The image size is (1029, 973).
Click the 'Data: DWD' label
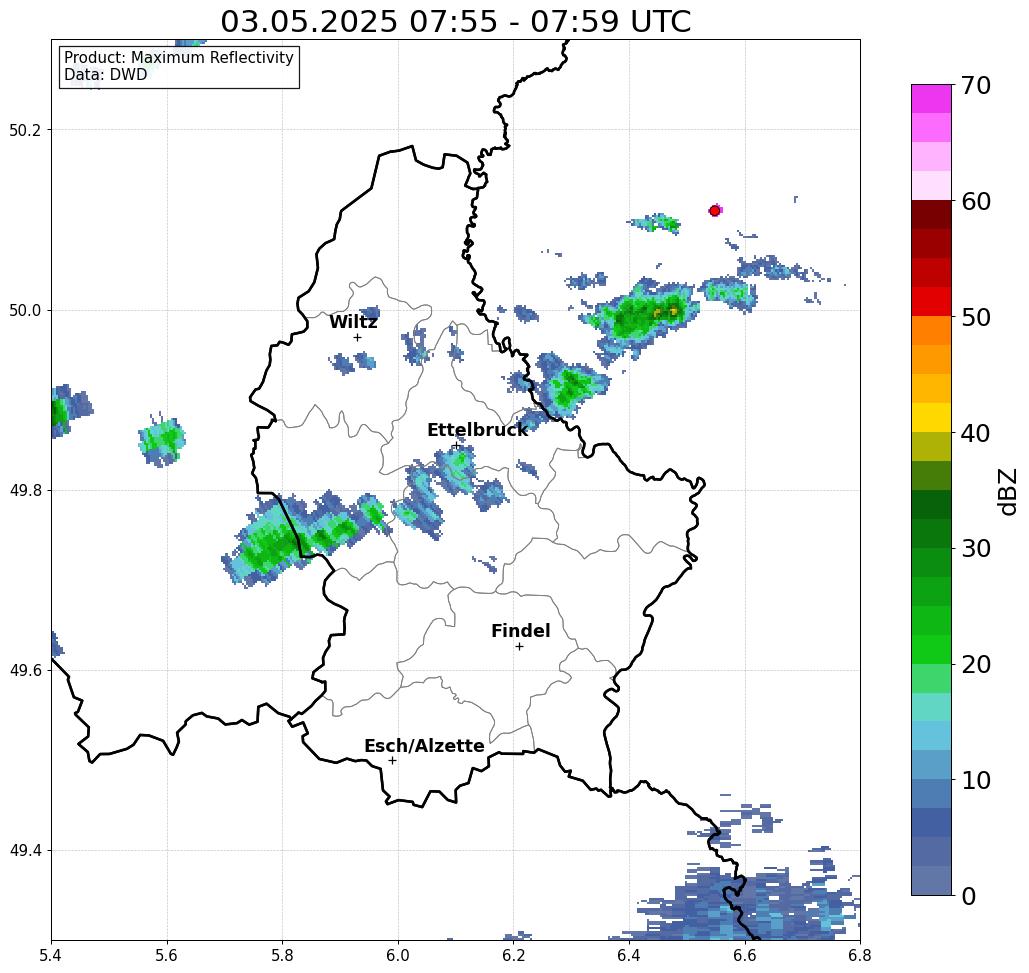tap(105, 74)
